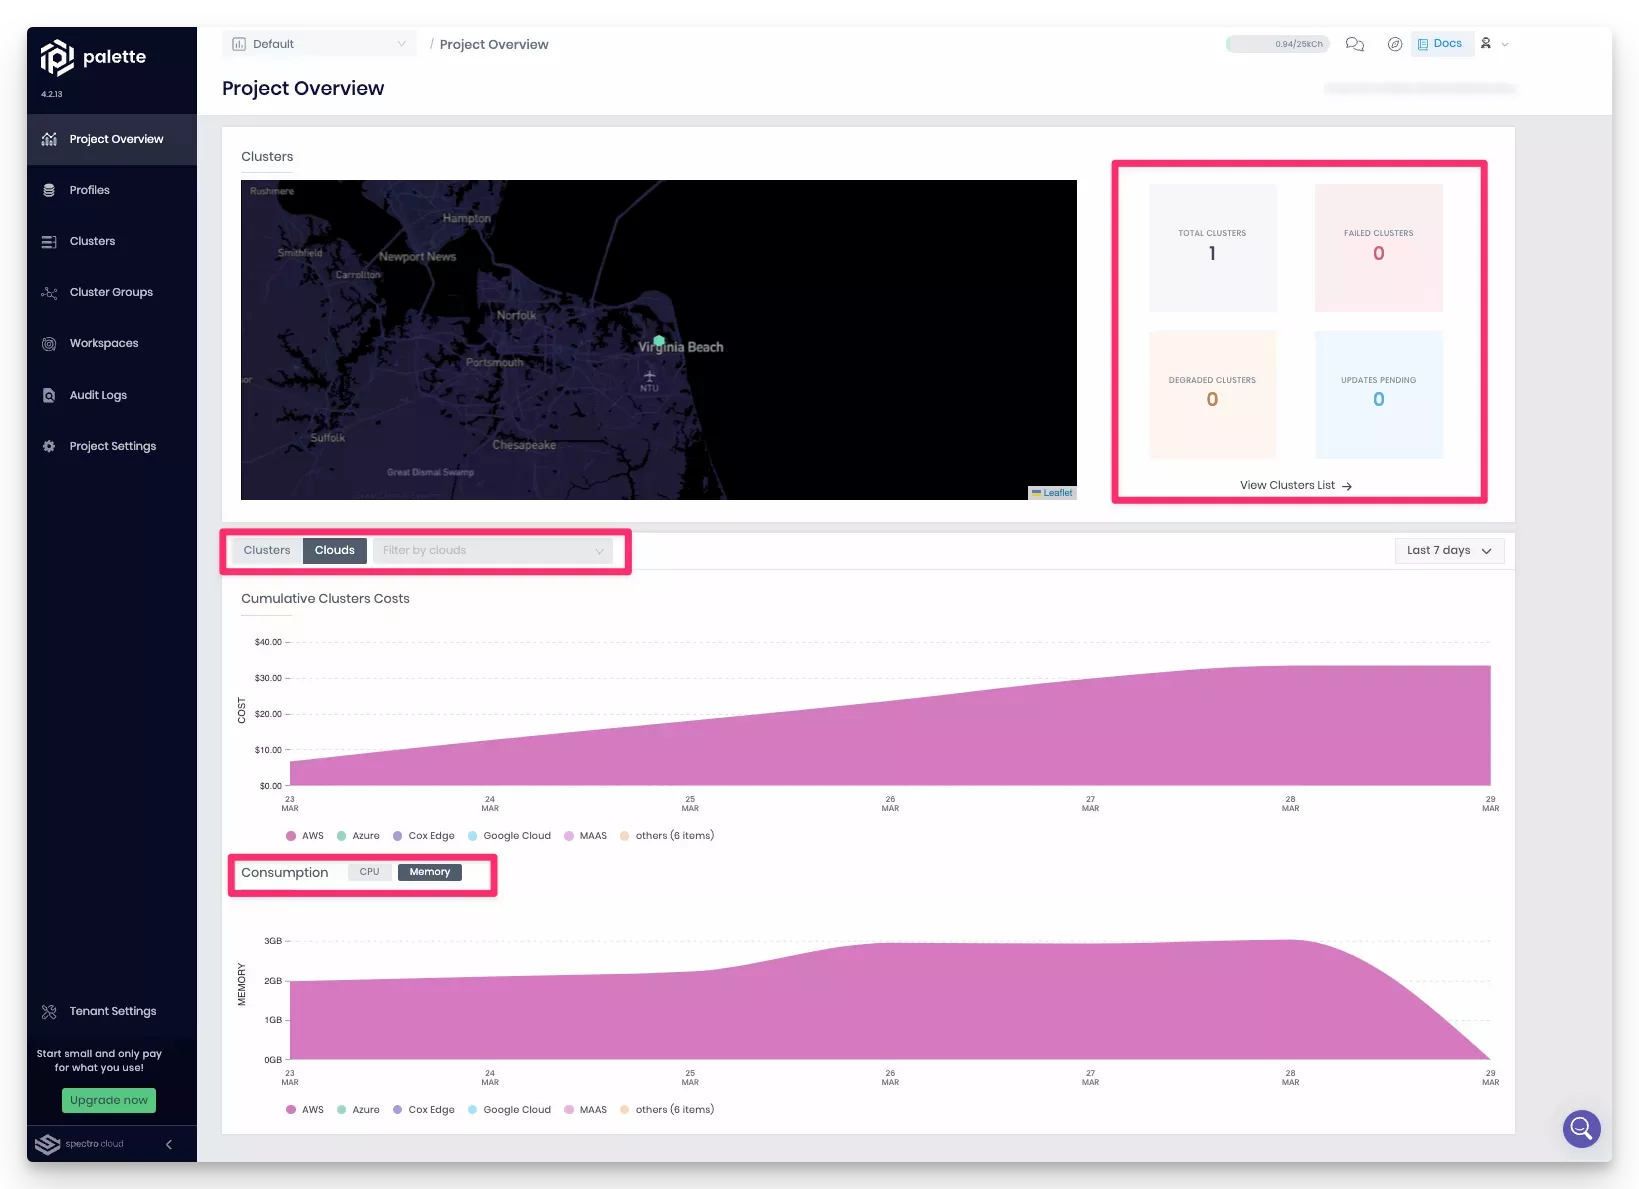Screen dimensions: 1639x1189
Task: Select the Audit Logs icon
Action: pos(49,395)
